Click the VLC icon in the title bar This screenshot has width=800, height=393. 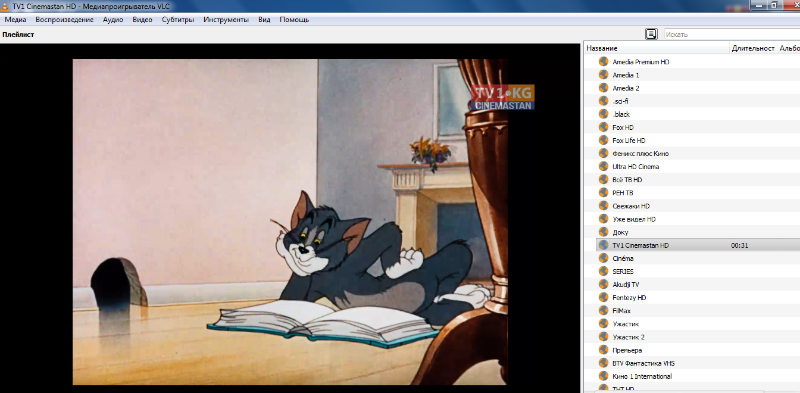coord(5,6)
